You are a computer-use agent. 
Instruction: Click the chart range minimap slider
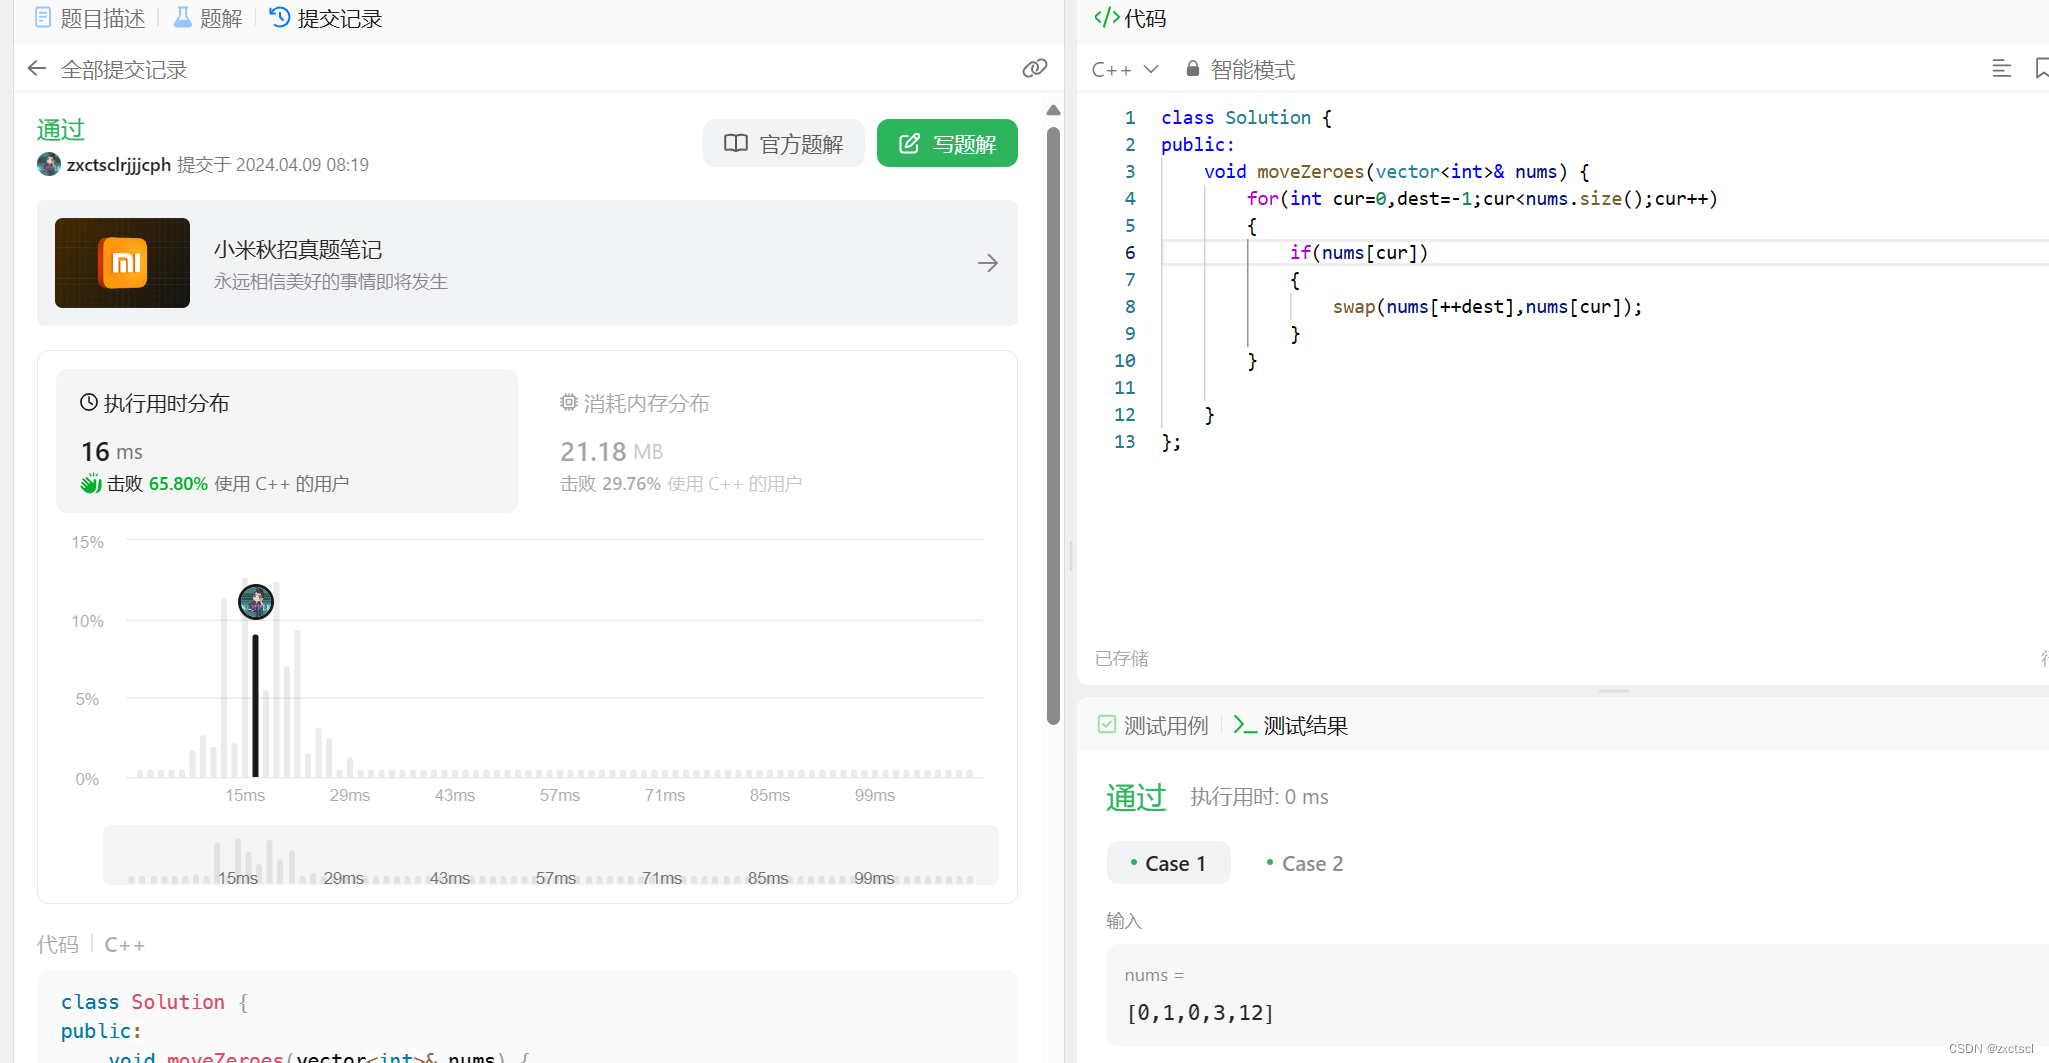pyautogui.click(x=551, y=855)
